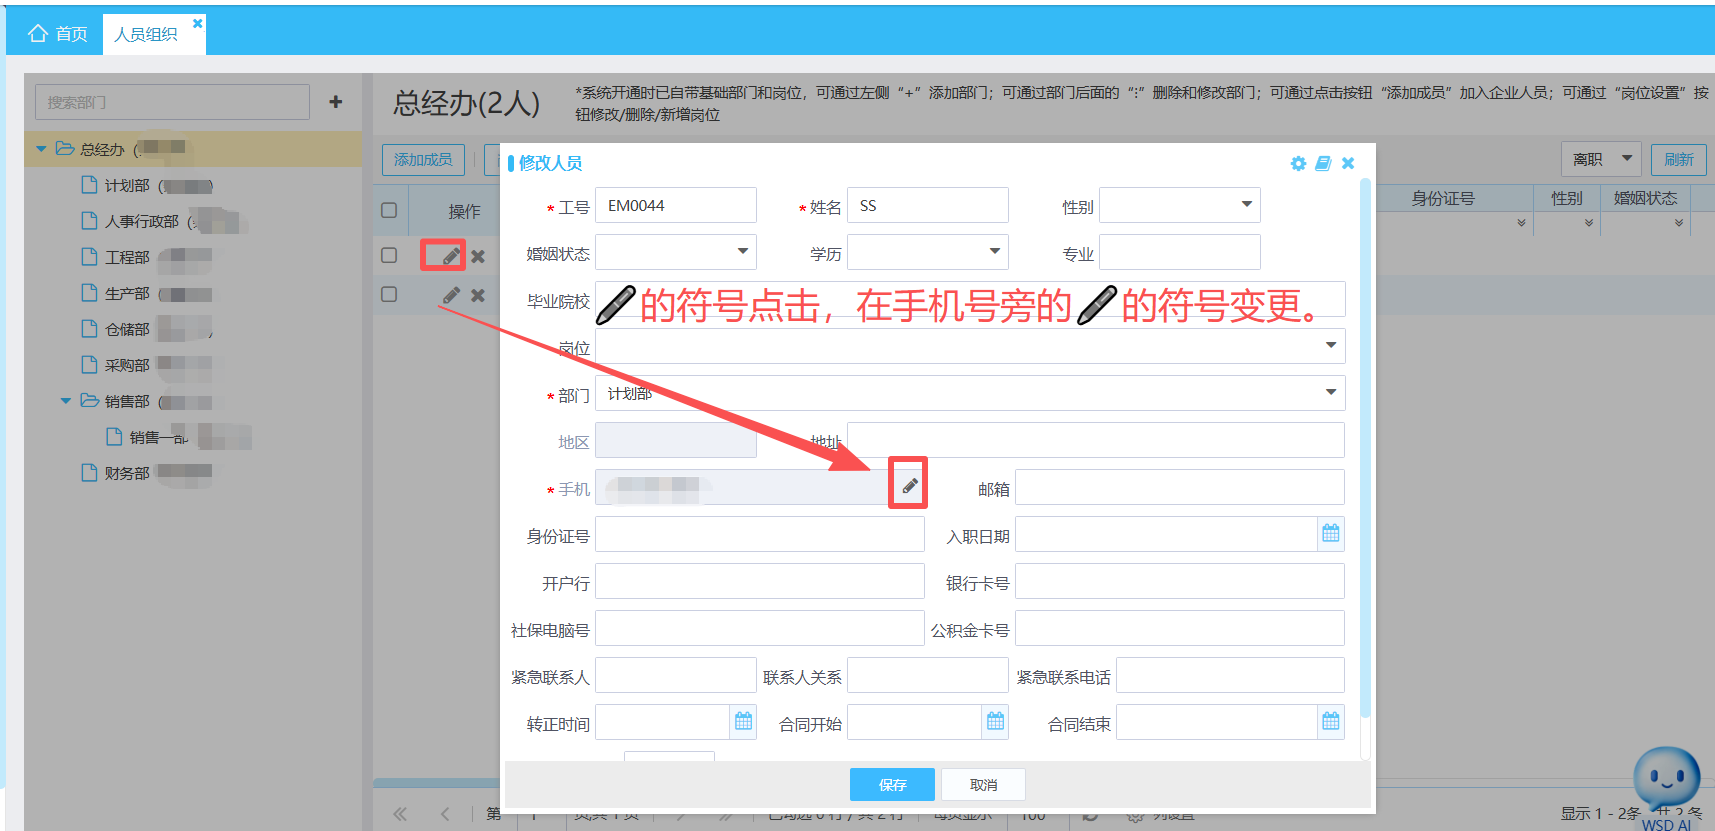
Task: Click the plus icon to add a department
Action: (336, 102)
